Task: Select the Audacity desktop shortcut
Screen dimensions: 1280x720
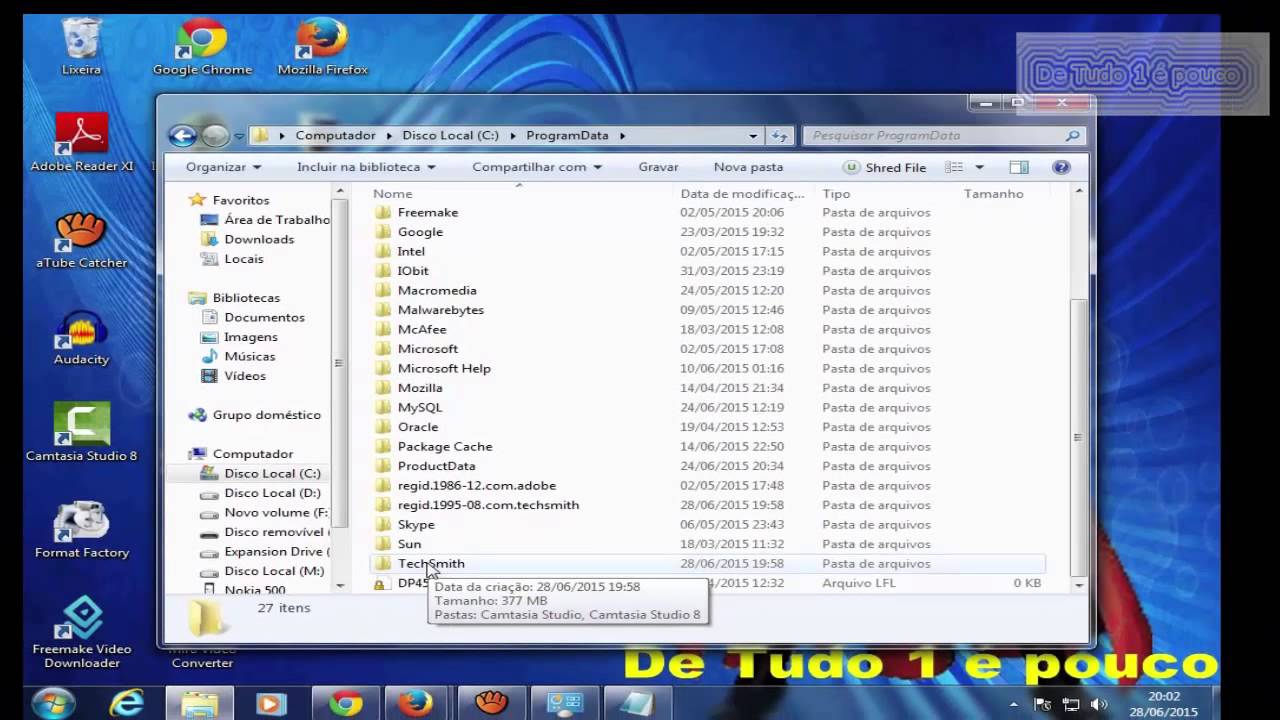Action: tap(82, 338)
